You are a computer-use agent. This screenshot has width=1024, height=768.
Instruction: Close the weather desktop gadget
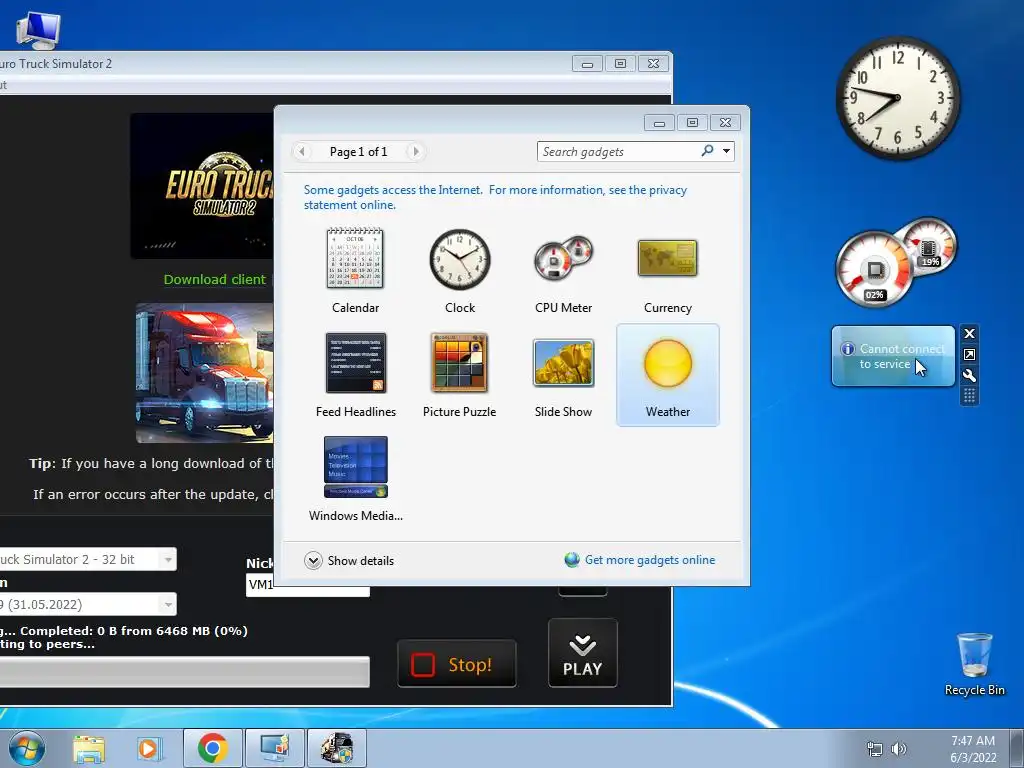coord(969,334)
